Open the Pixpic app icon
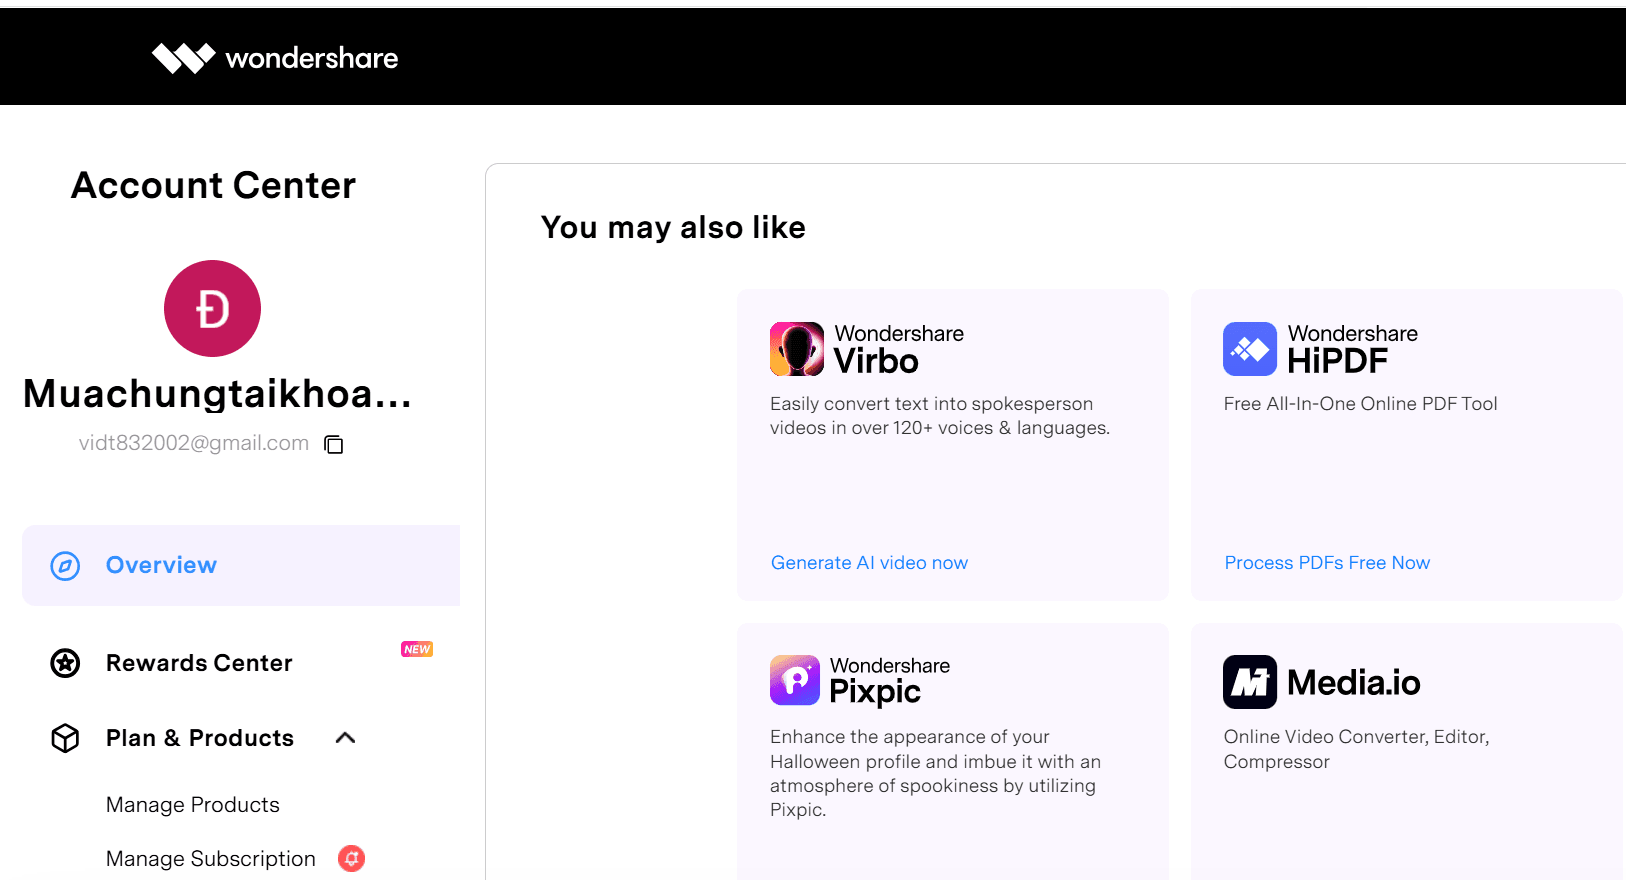Viewport: 1626px width, 880px height. (795, 680)
